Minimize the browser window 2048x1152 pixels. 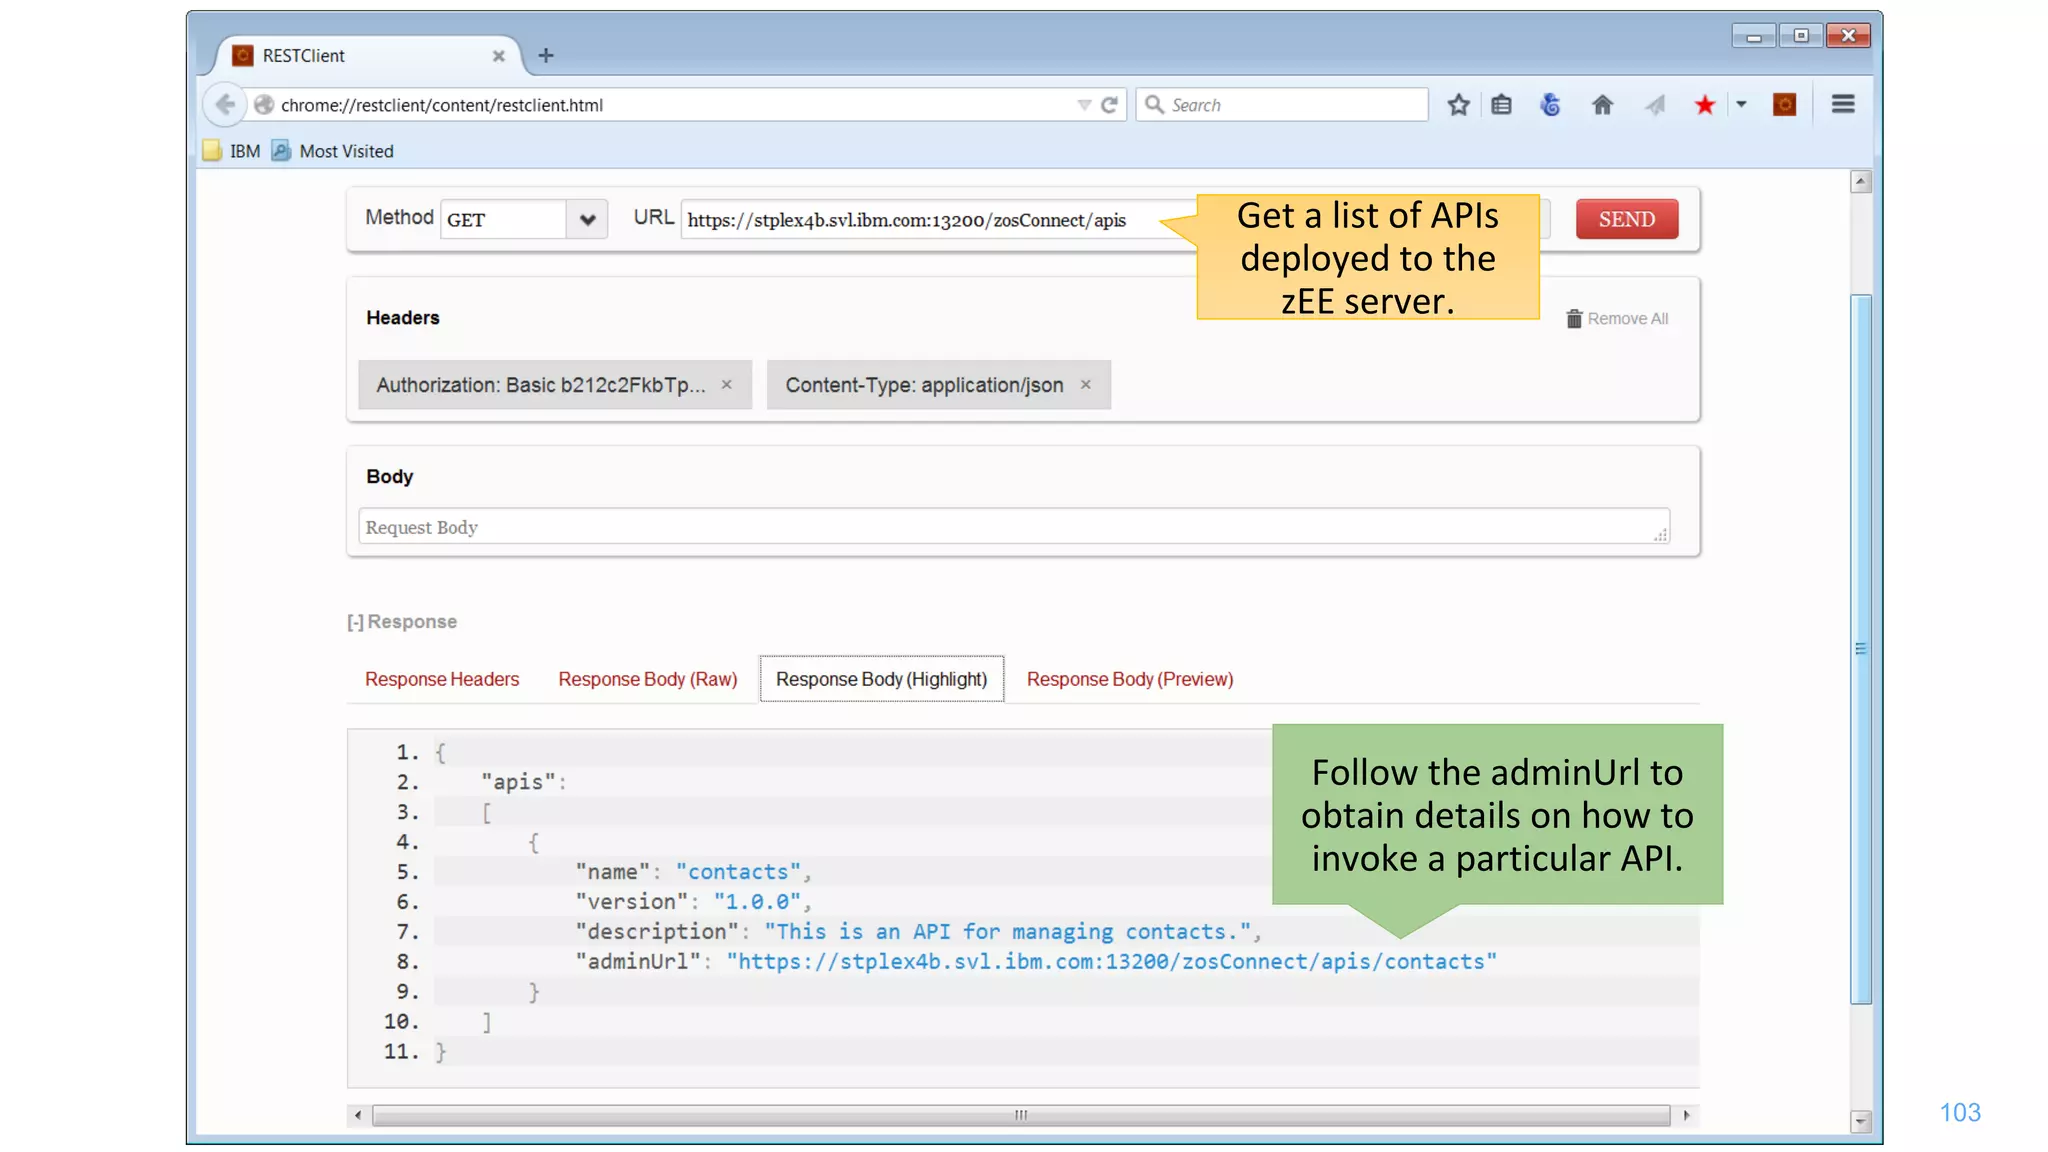1754,36
